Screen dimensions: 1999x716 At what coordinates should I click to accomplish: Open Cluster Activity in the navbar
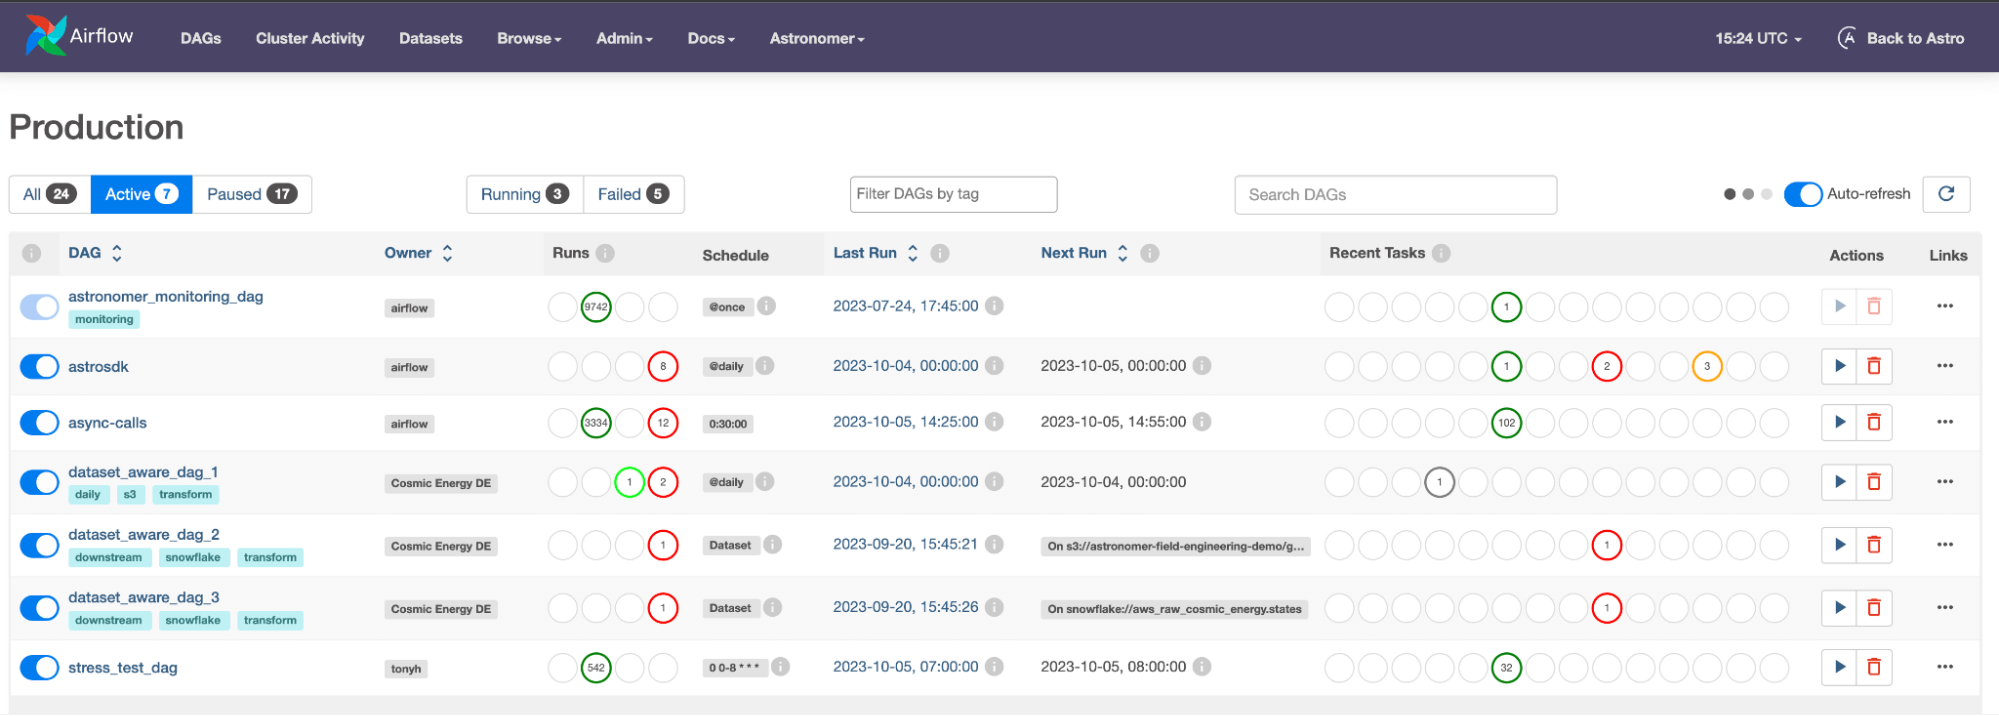(310, 38)
